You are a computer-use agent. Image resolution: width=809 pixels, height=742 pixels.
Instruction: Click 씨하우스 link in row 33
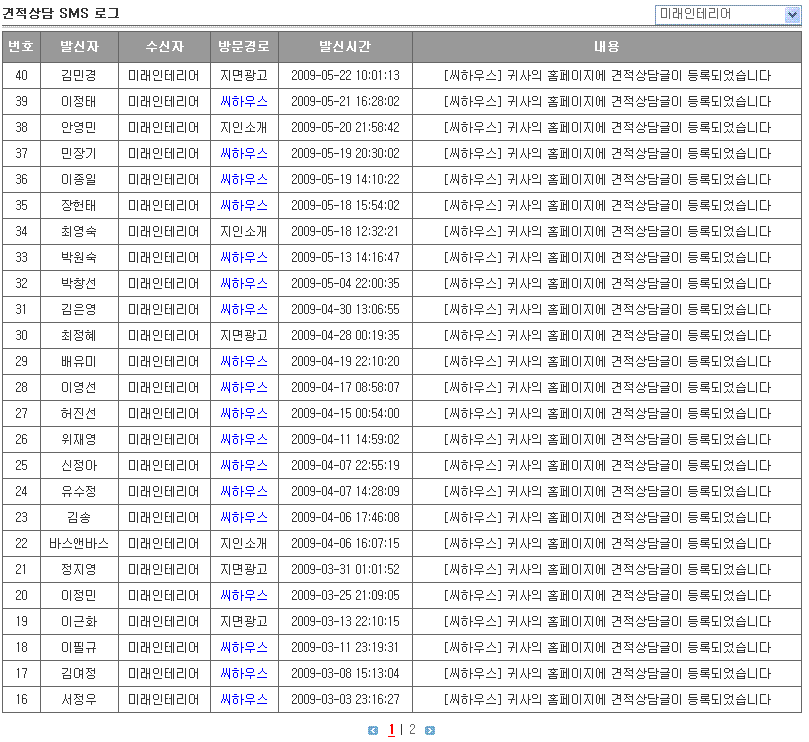click(244, 257)
